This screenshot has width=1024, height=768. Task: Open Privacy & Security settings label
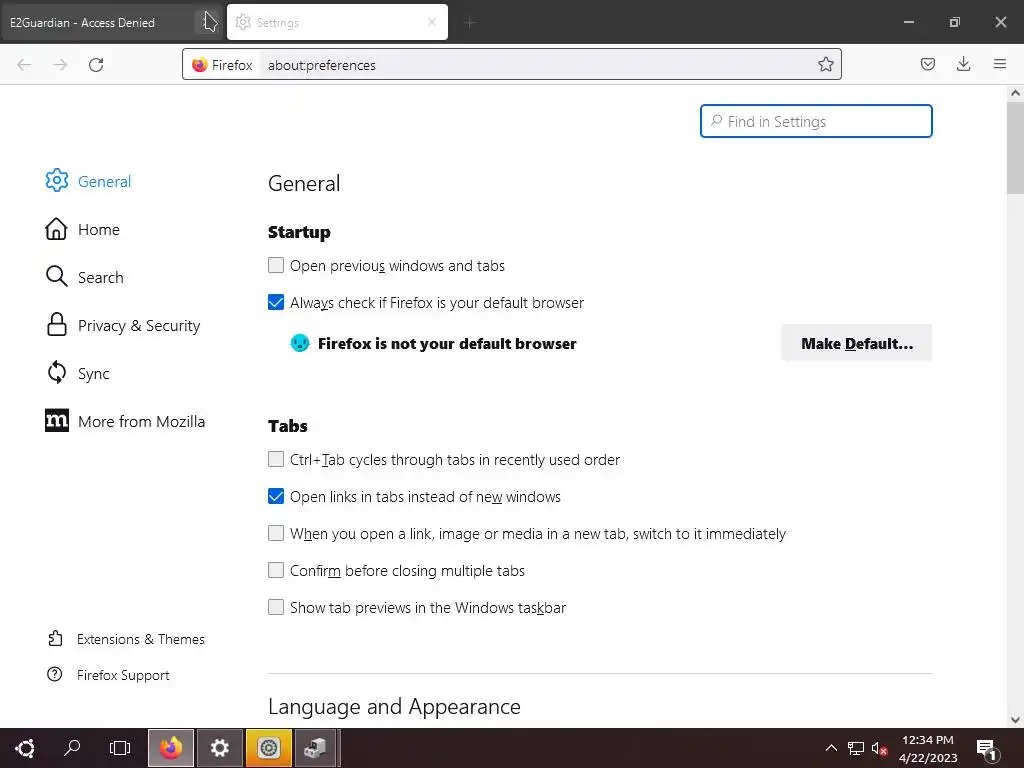point(139,325)
